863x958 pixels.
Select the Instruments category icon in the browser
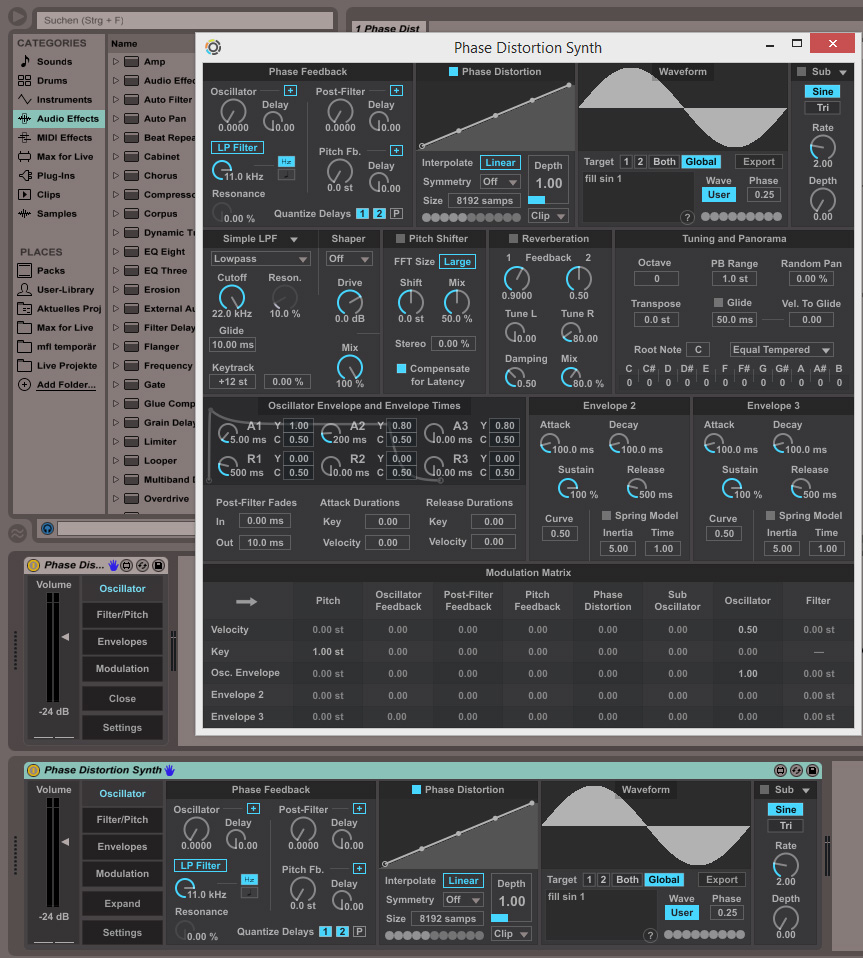[25, 100]
